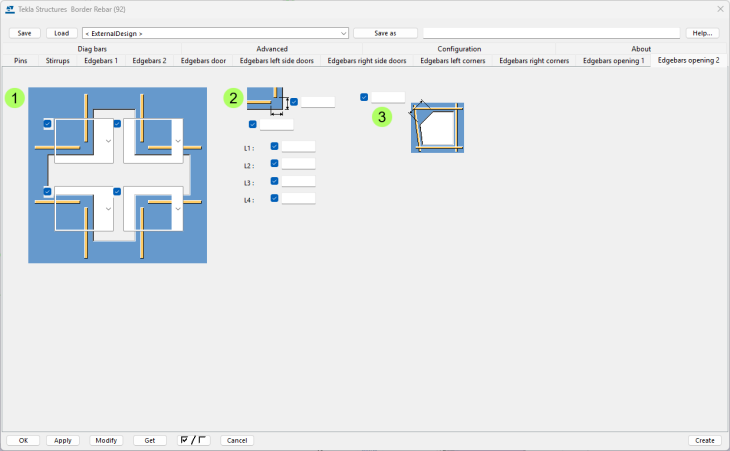Close the Border Rebar dialog window
The height and width of the screenshot is (451, 730).
(719, 8)
